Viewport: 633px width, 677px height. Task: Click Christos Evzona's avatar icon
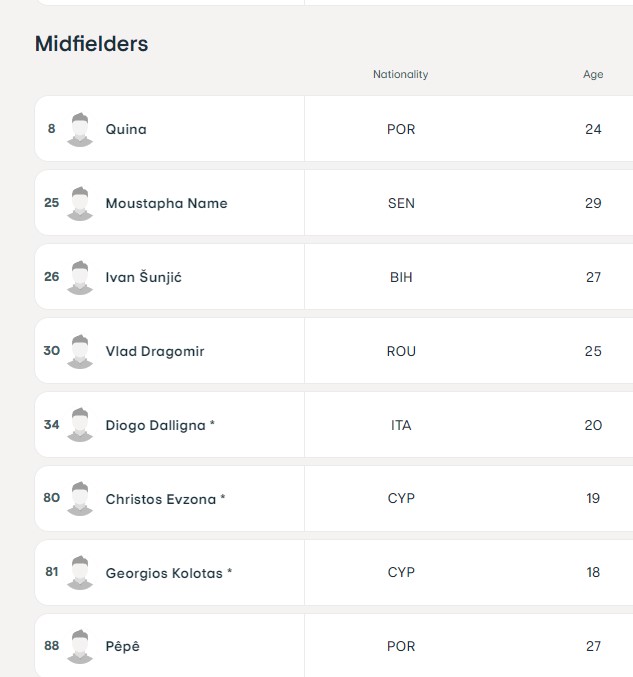[x=80, y=499]
